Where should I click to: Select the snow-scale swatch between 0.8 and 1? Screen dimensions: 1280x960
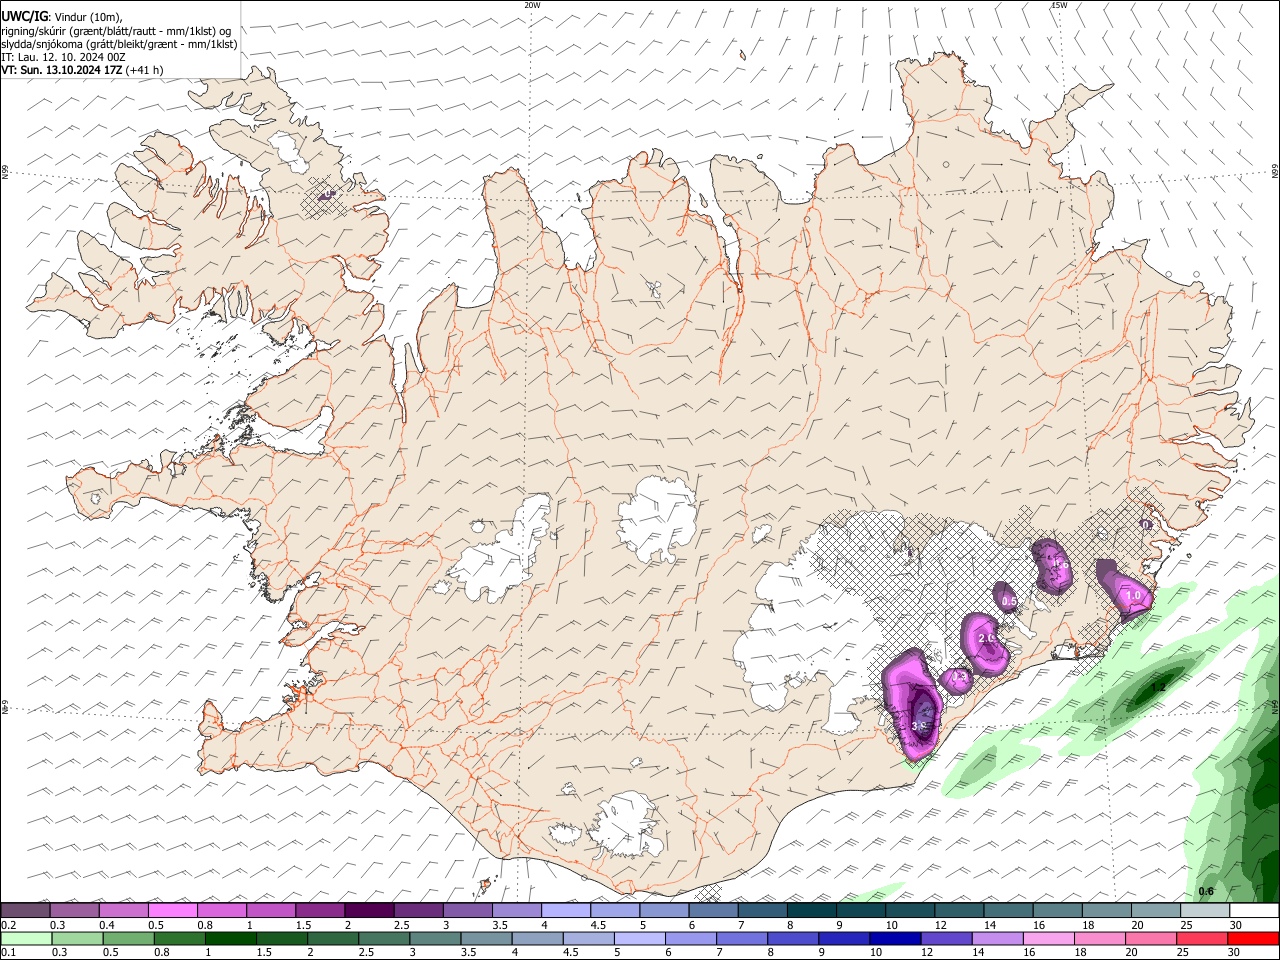tap(221, 910)
